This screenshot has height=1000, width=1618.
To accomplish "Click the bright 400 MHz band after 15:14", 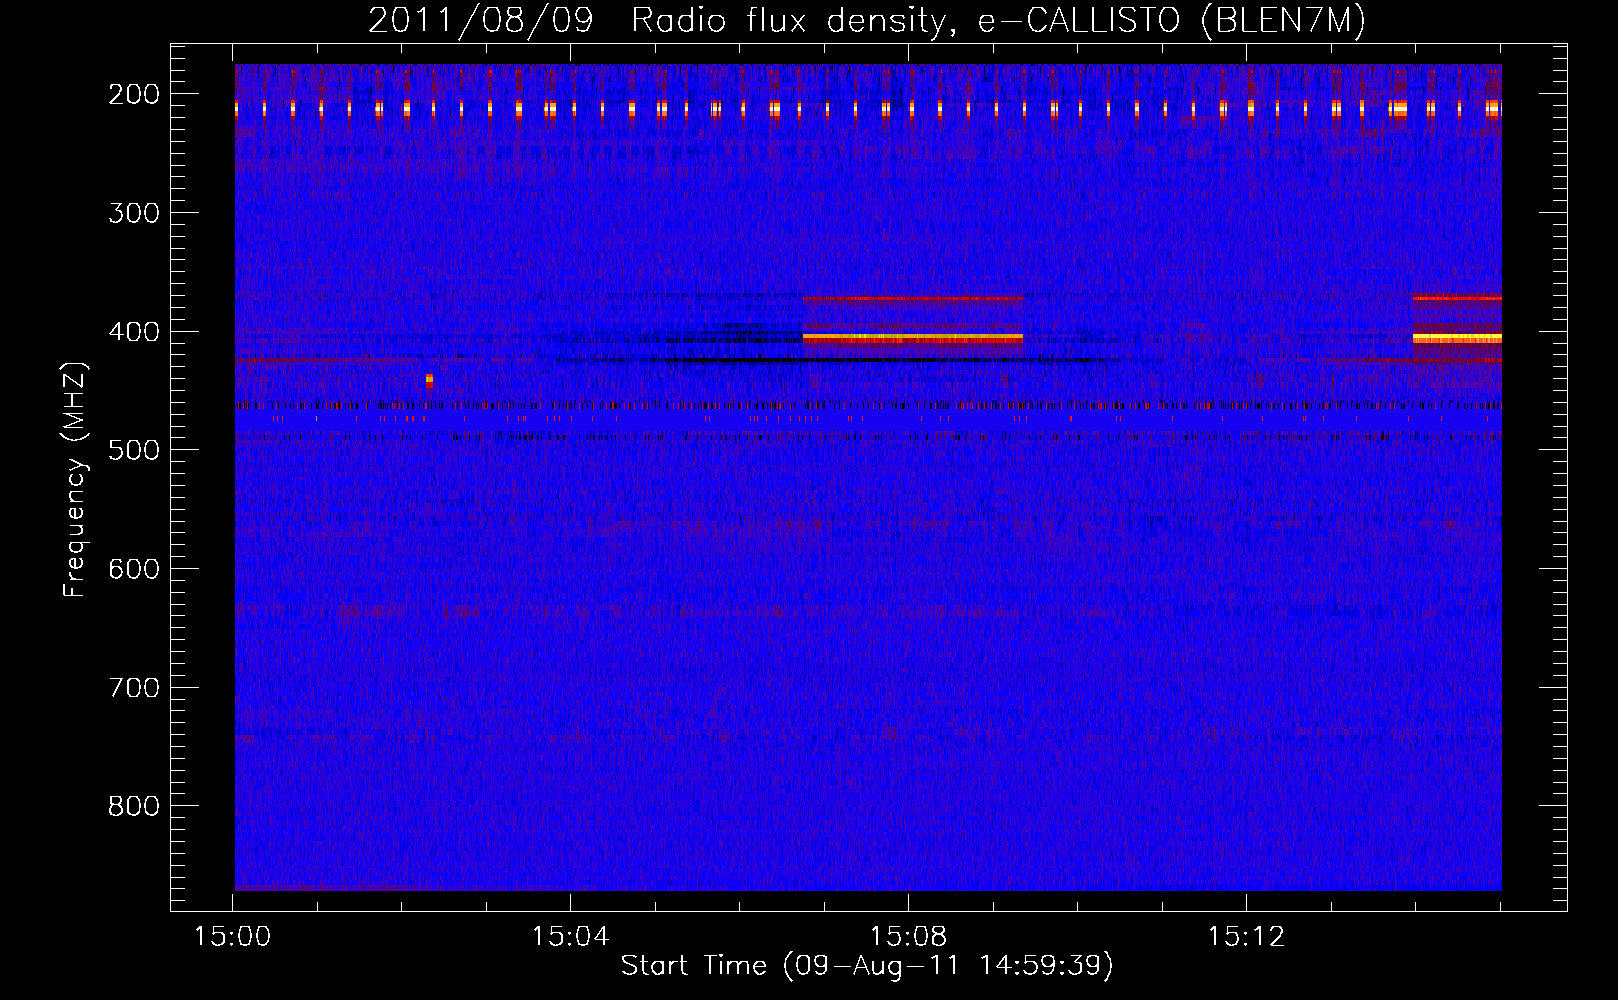I will [x=1457, y=339].
